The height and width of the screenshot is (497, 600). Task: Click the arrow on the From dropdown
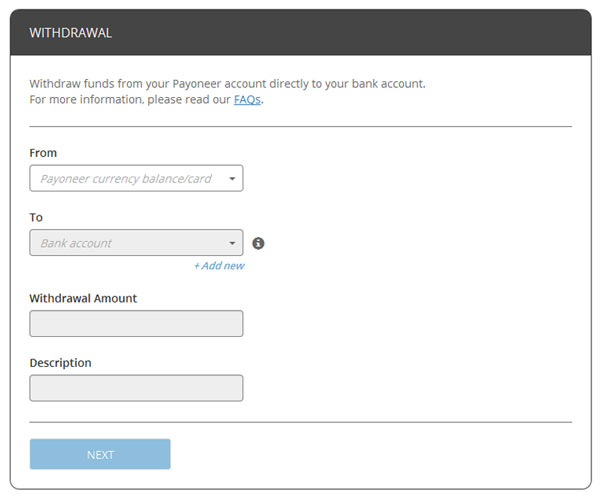(232, 179)
